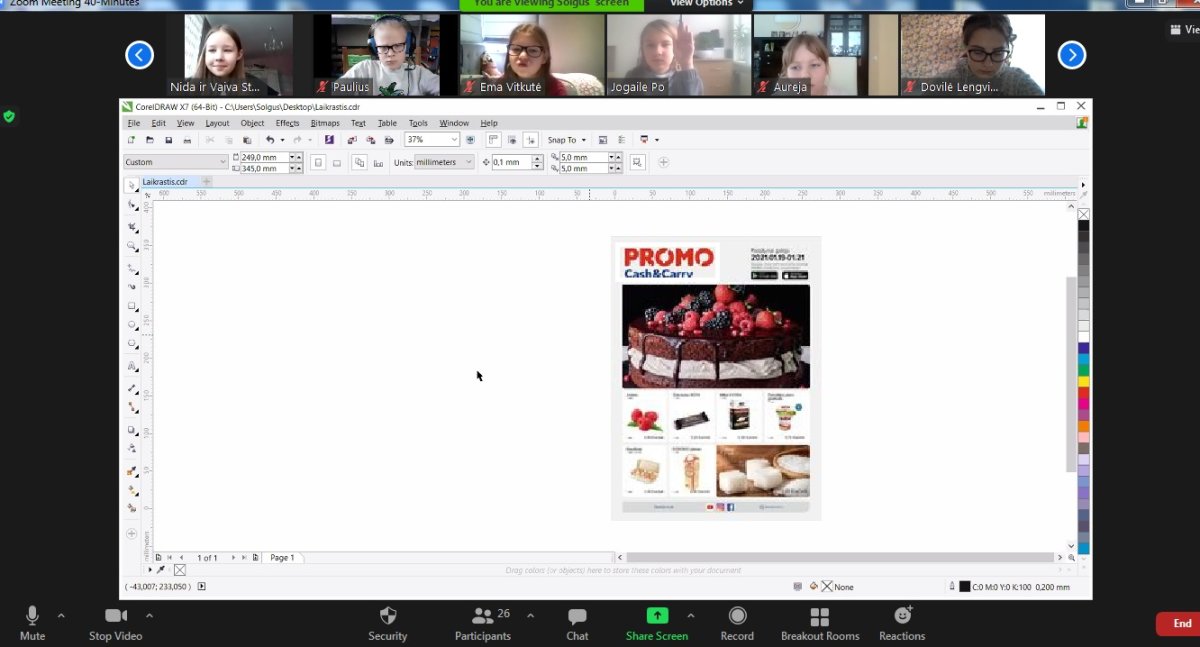
Task: Expand the Undo history dropdown arrow
Action: pyautogui.click(x=282, y=140)
